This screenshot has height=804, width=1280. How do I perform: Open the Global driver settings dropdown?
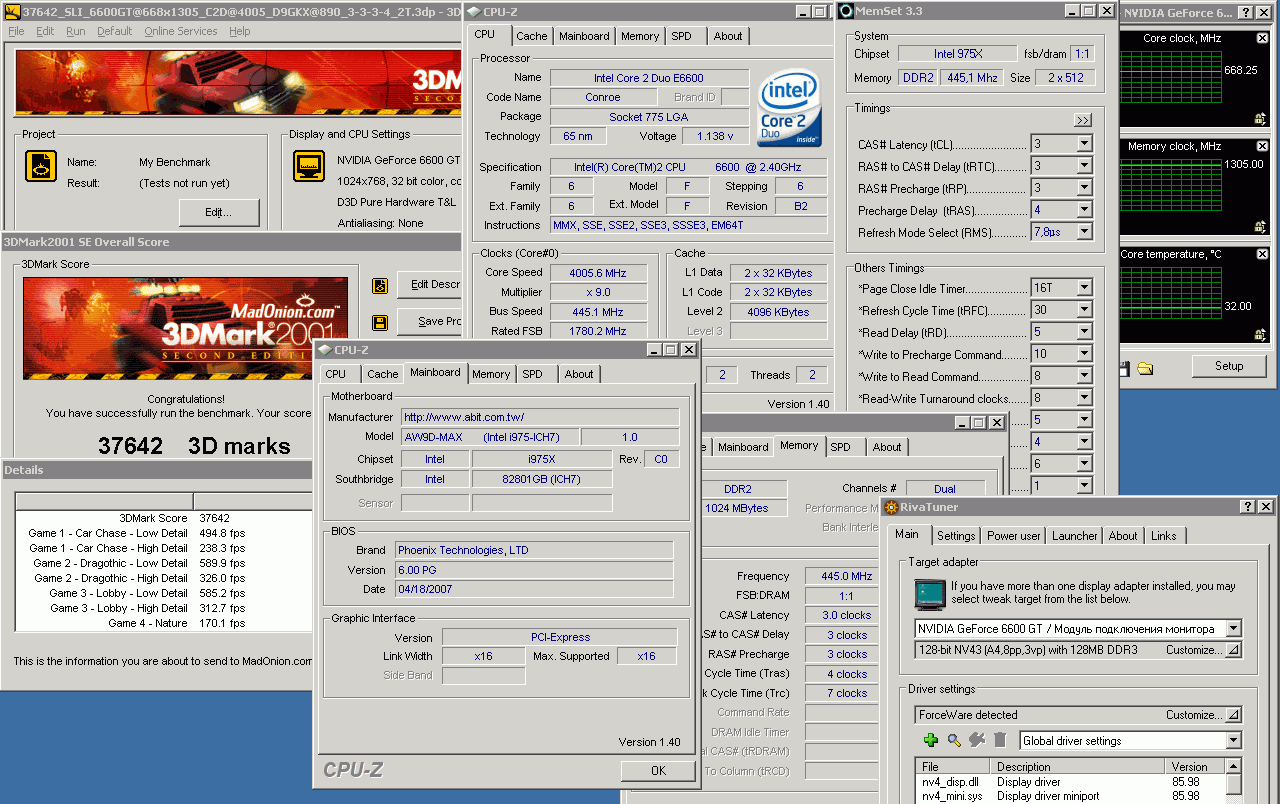pyautogui.click(x=1233, y=741)
